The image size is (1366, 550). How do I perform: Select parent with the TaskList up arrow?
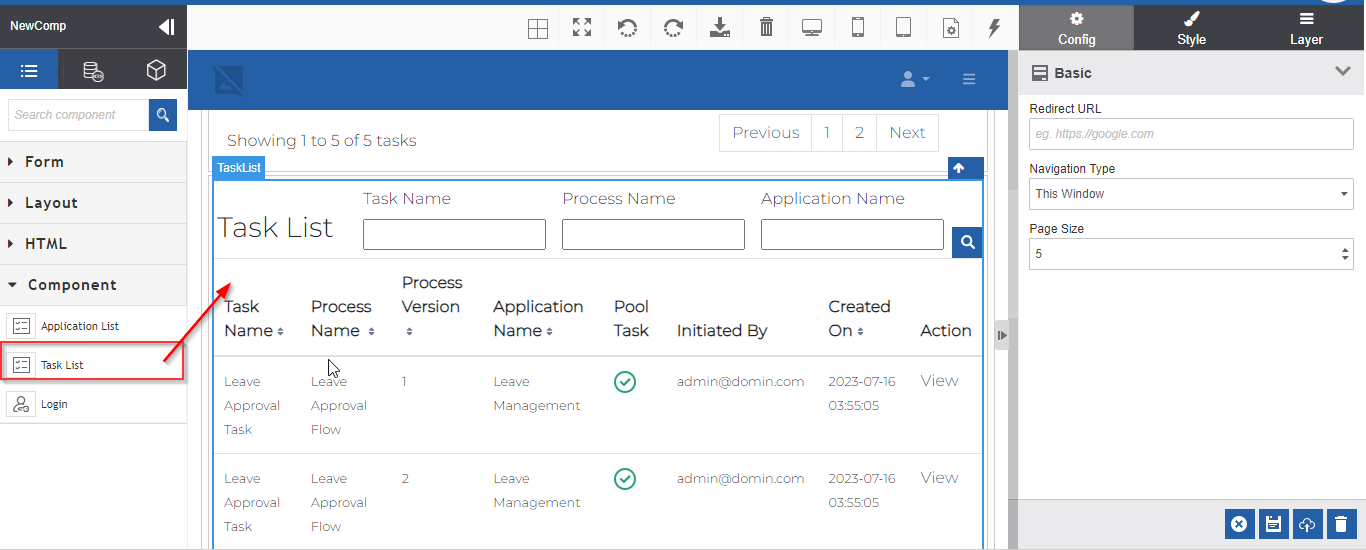(x=959, y=168)
